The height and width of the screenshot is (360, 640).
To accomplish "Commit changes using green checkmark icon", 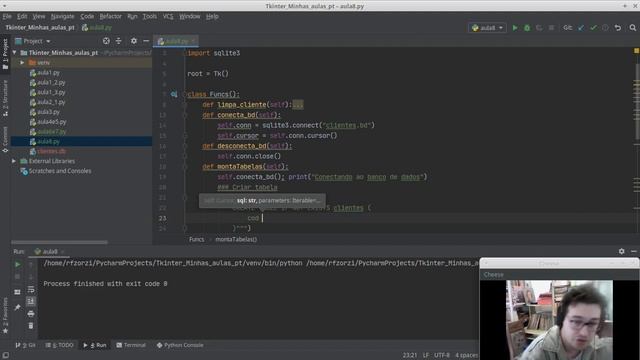I will click(593, 28).
